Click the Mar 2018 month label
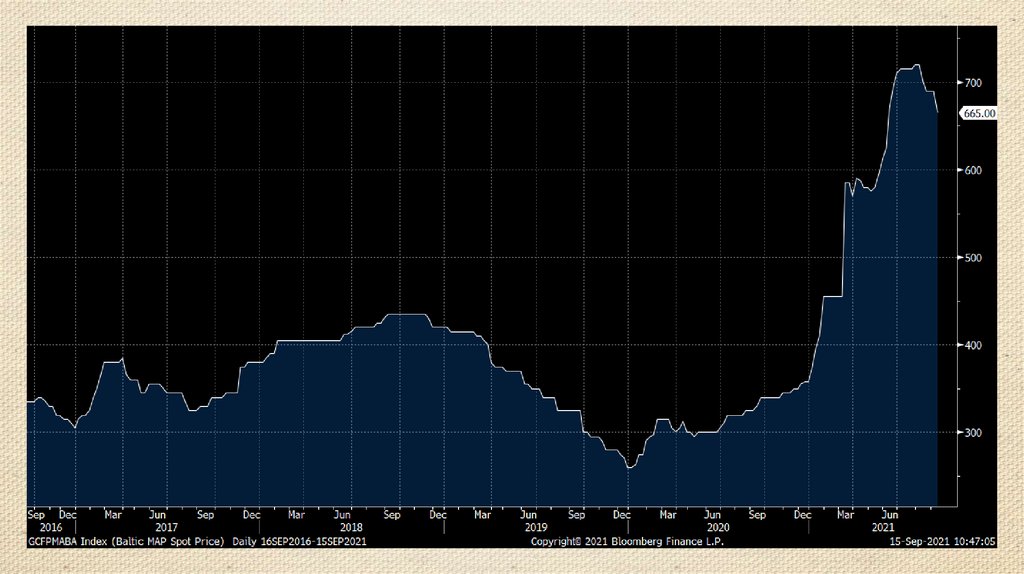1024x574 pixels. click(296, 515)
